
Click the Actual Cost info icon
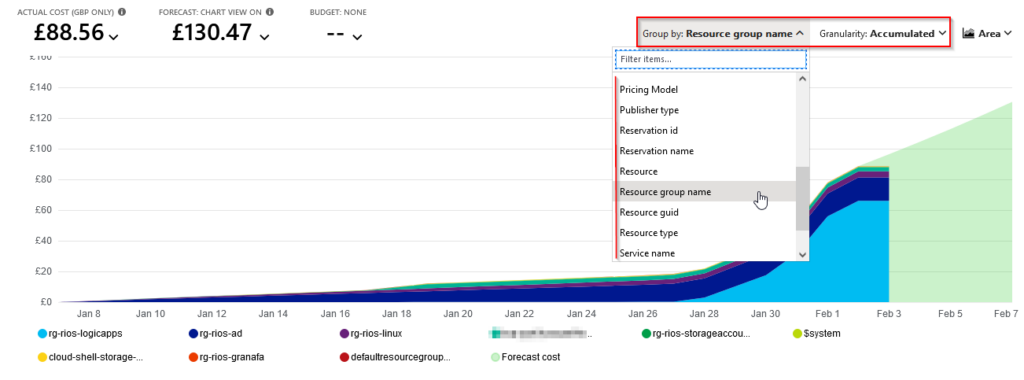[122, 12]
